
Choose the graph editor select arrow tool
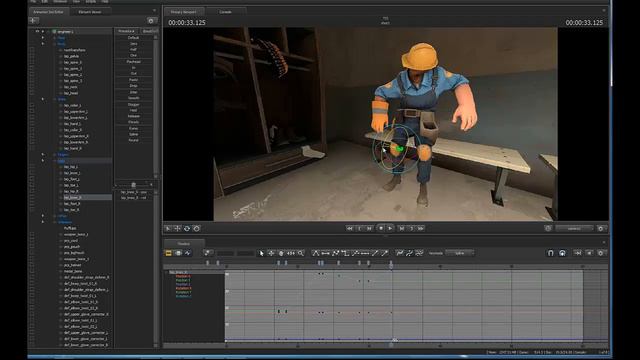point(262,253)
